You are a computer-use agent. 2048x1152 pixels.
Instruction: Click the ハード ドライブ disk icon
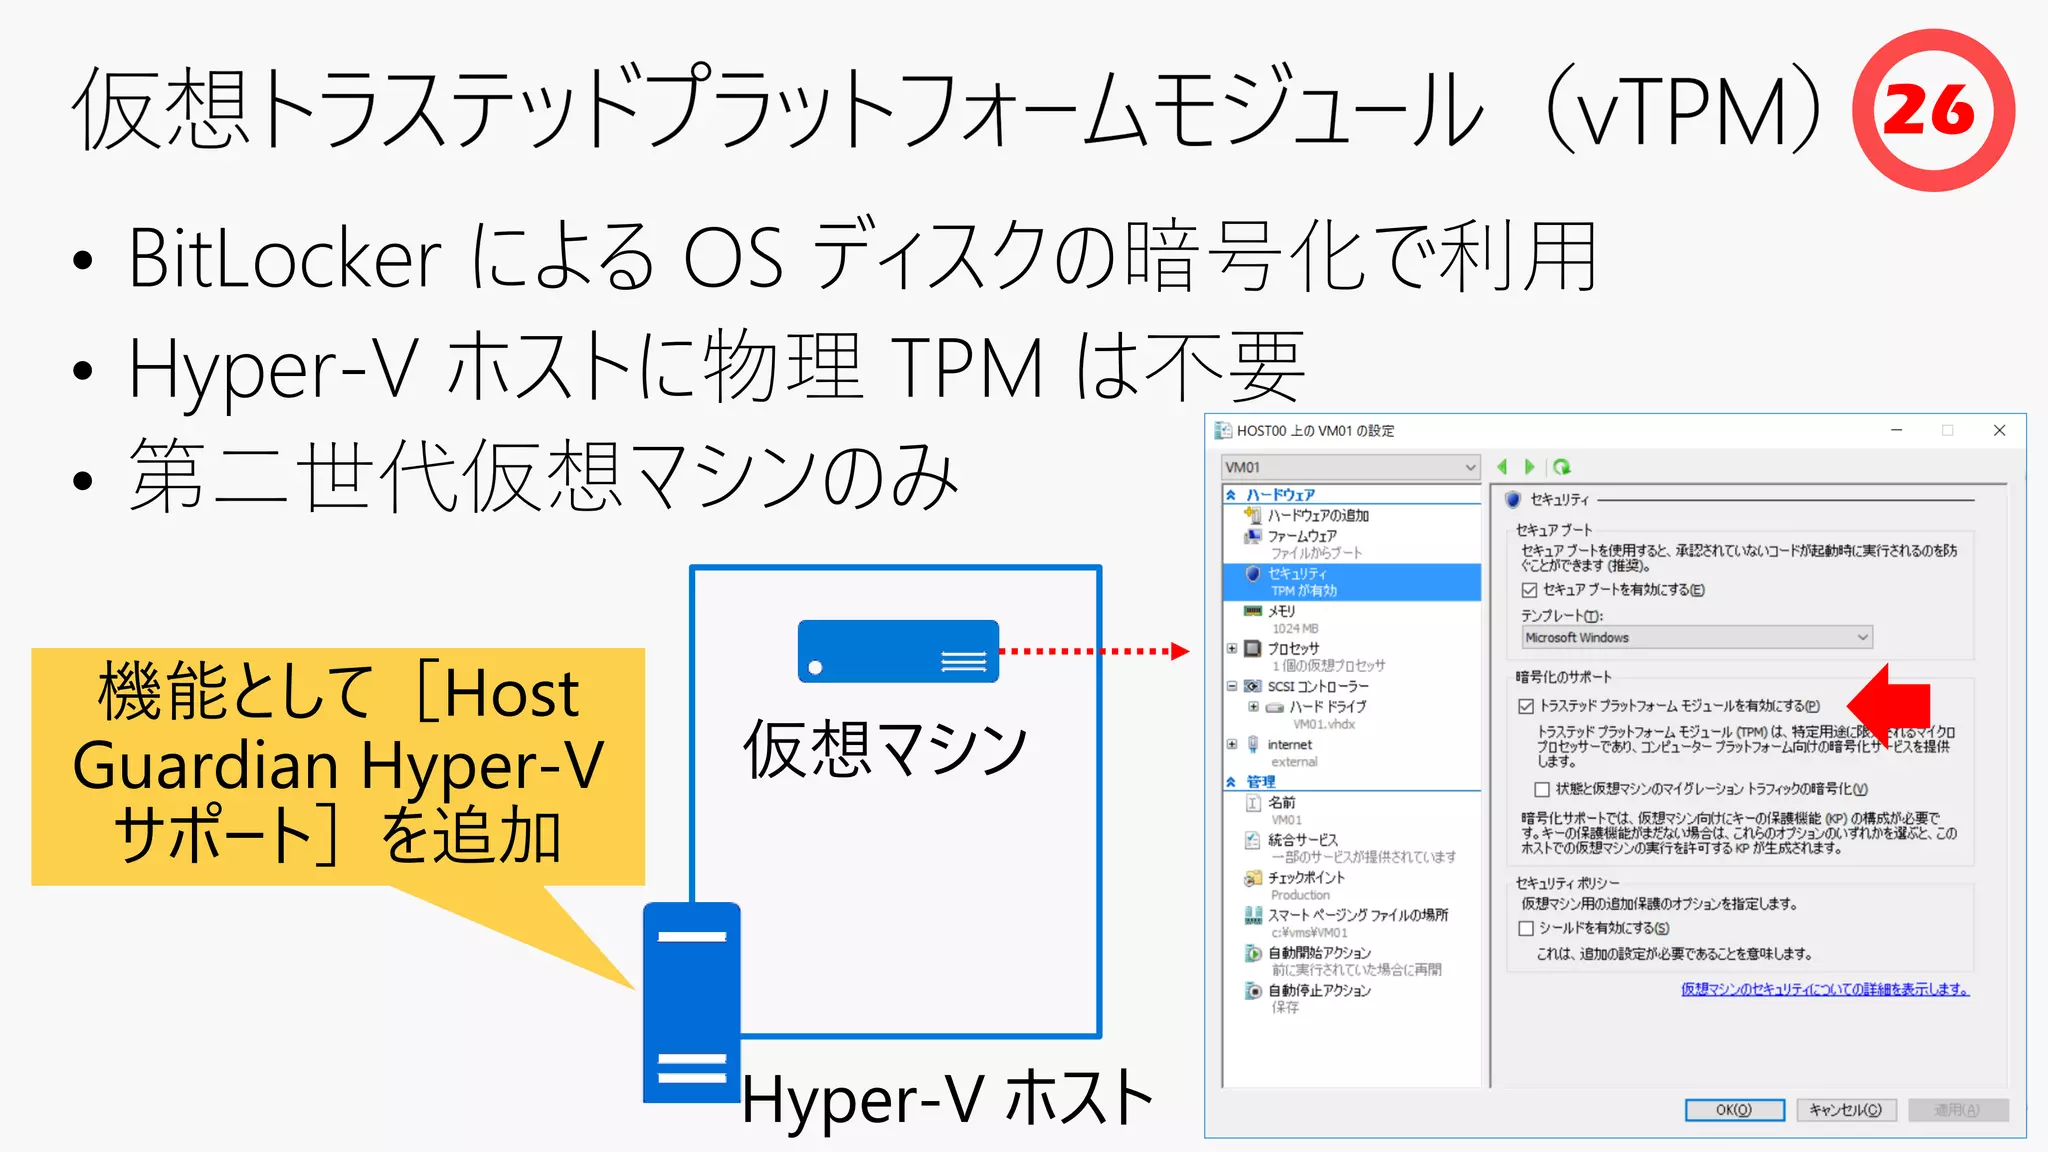pyautogui.click(x=1274, y=707)
